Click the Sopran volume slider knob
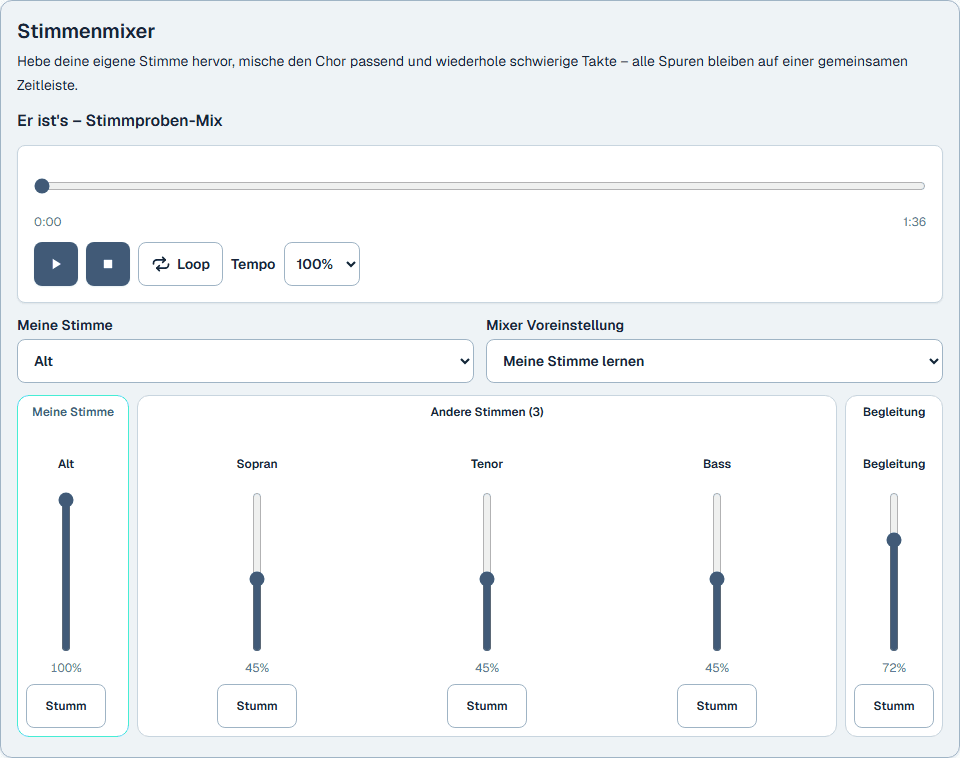Screen dimensions: 960x758 click(x=257, y=579)
